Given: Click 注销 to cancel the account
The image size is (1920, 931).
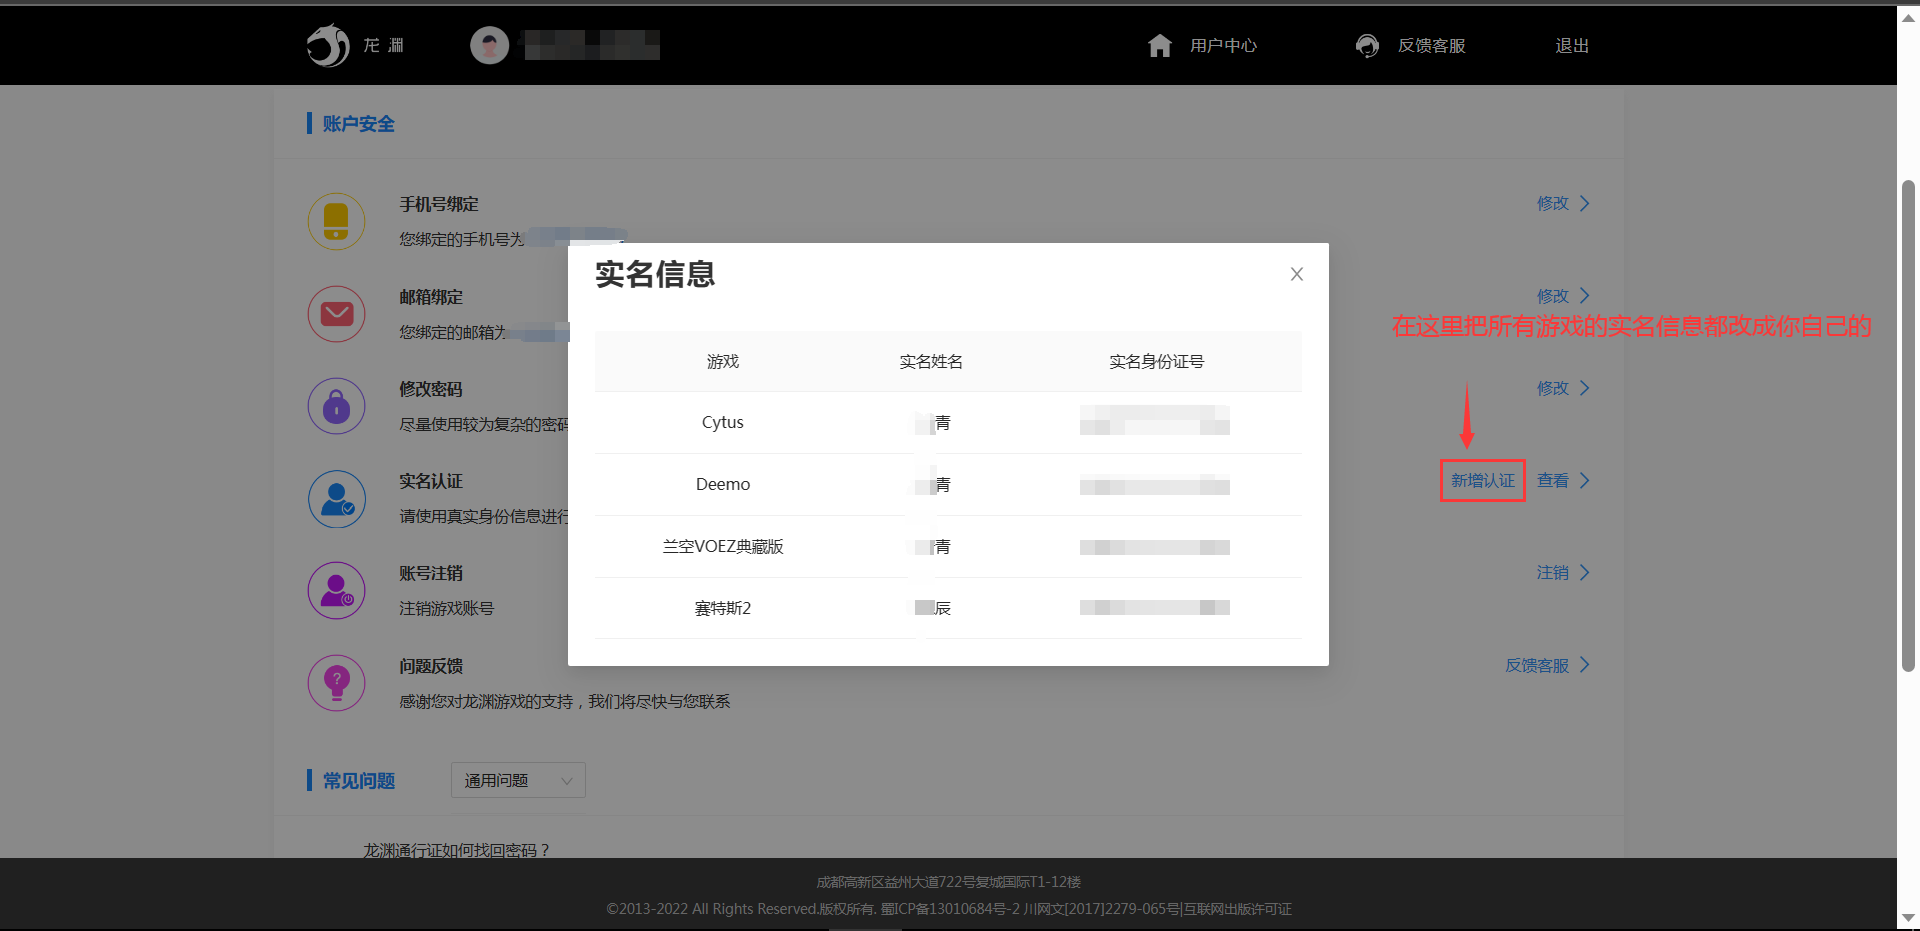Looking at the screenshot, I should [1553, 573].
